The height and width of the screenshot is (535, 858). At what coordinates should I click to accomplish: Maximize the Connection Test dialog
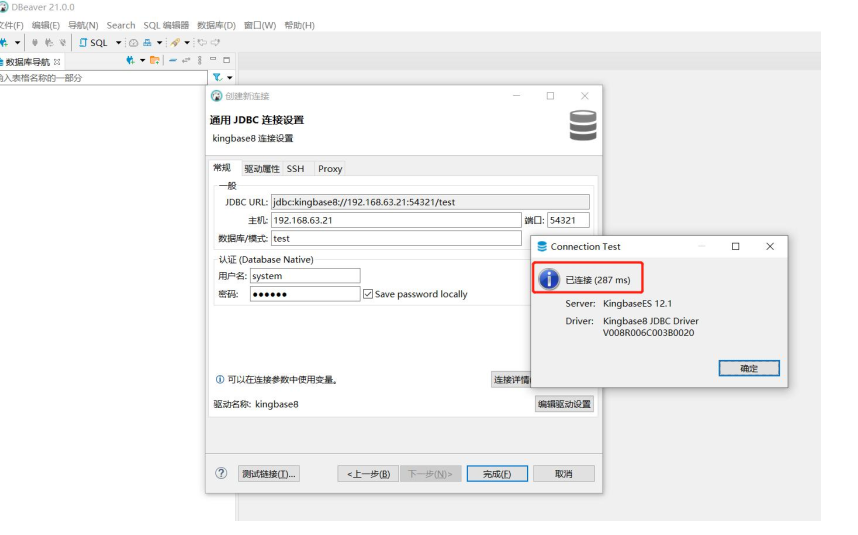tap(735, 246)
